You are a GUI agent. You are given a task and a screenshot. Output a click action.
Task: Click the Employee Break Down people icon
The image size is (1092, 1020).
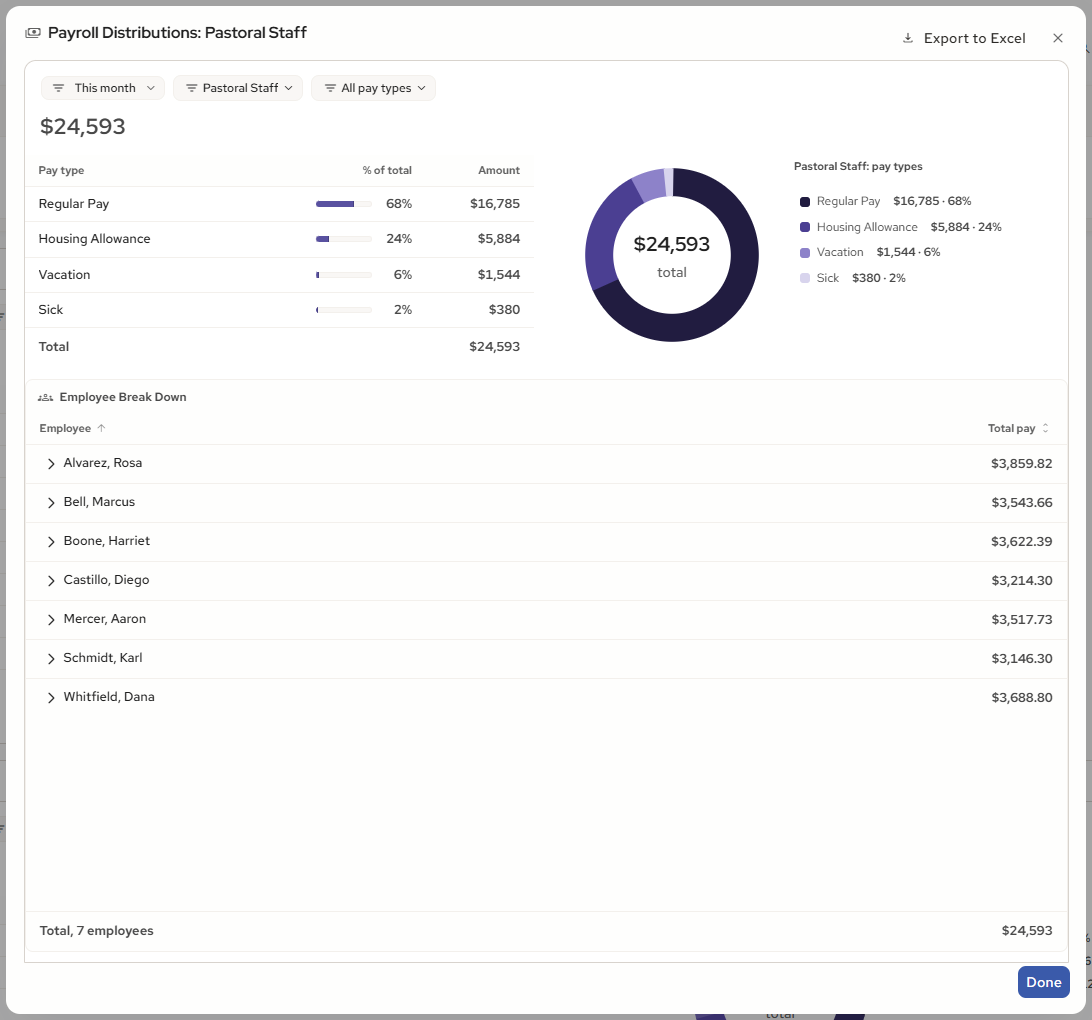tap(45, 398)
